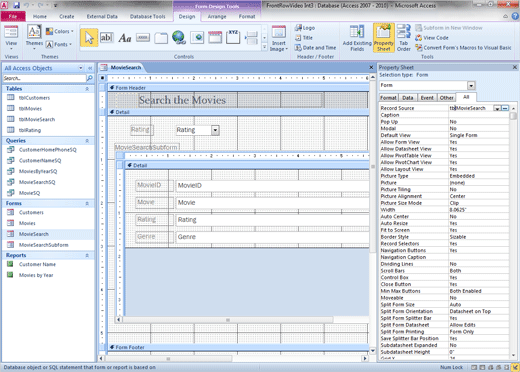This screenshot has width=520, height=372.
Task: Toggle the Property Sheet button
Action: pos(384,38)
